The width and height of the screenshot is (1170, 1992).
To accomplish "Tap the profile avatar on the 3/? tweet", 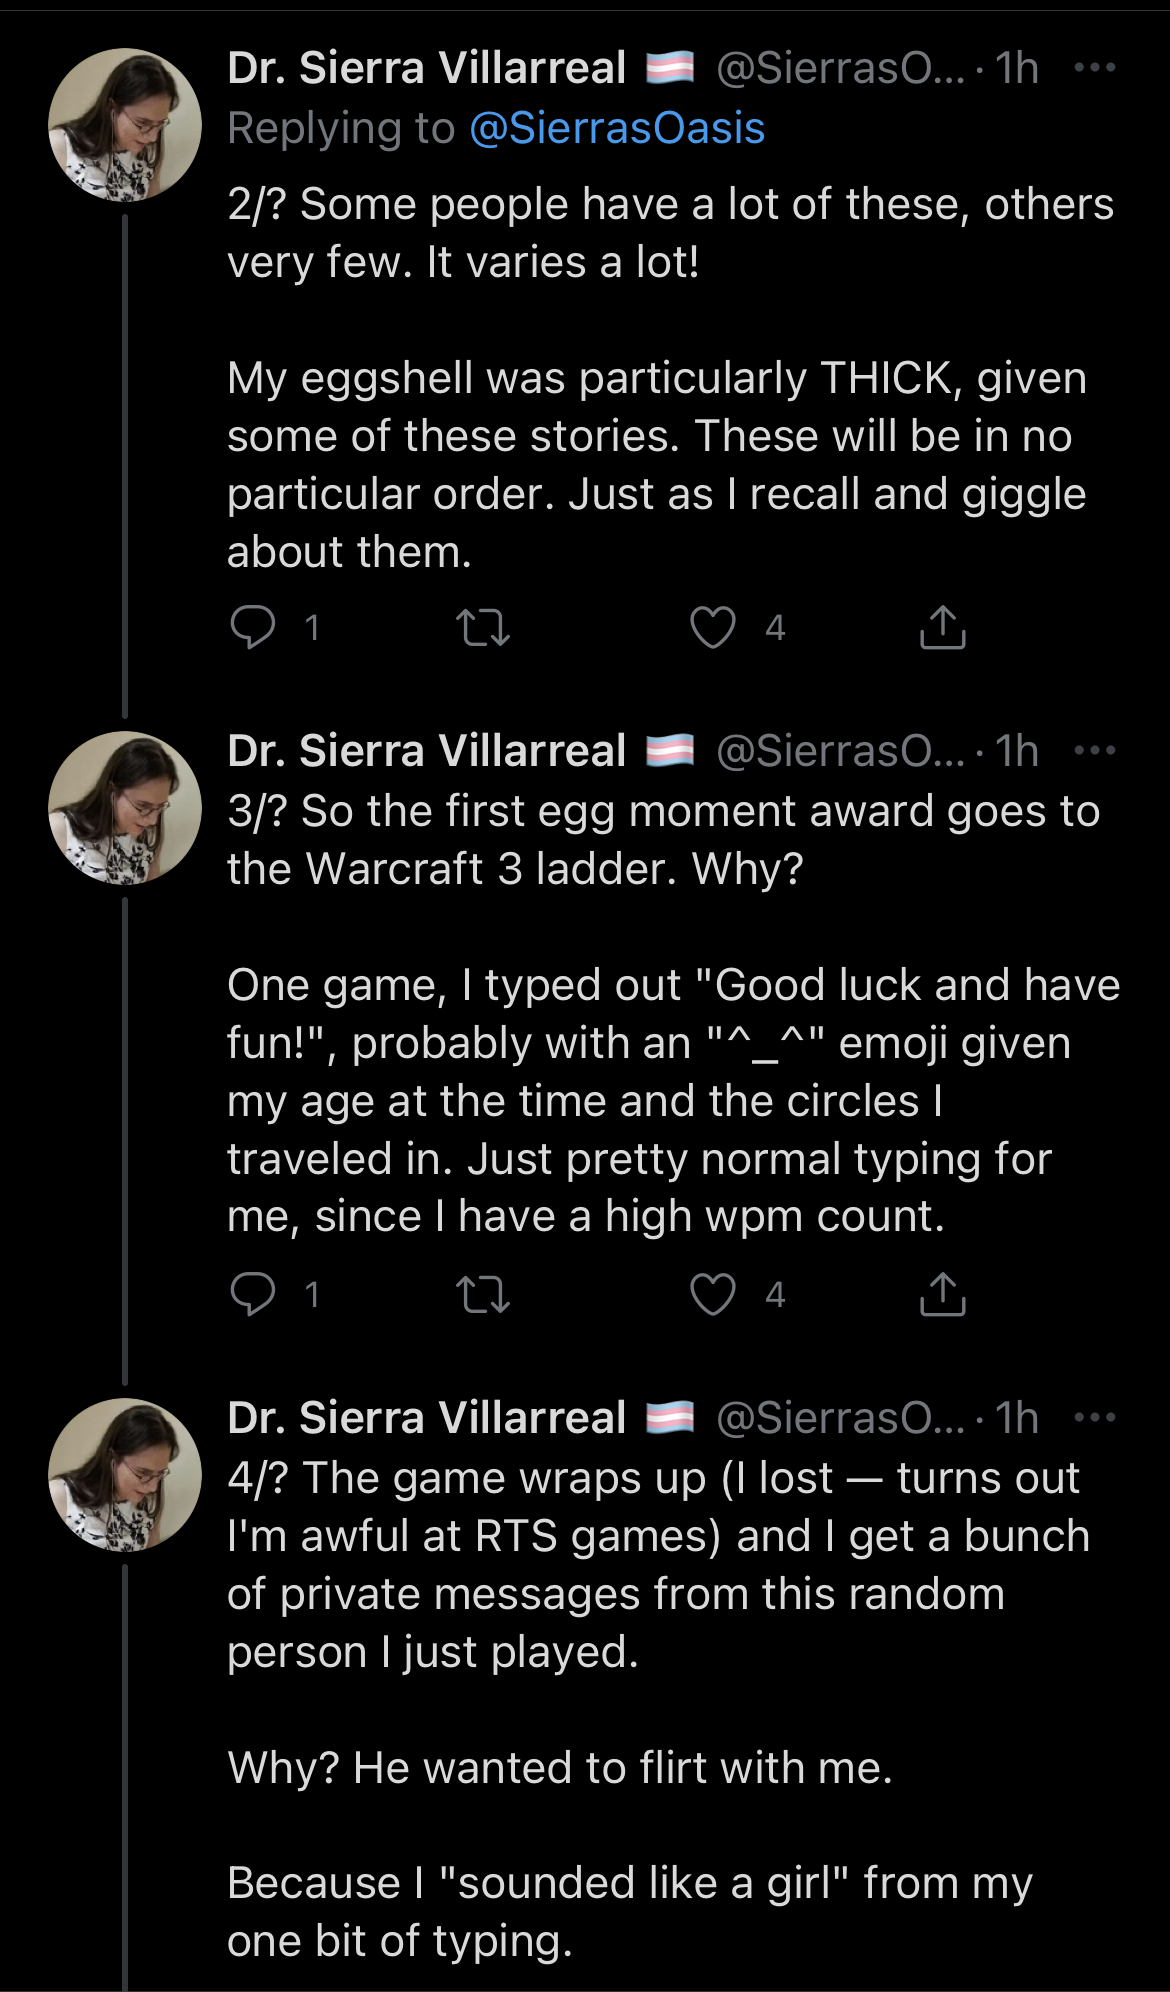I will (x=125, y=808).
